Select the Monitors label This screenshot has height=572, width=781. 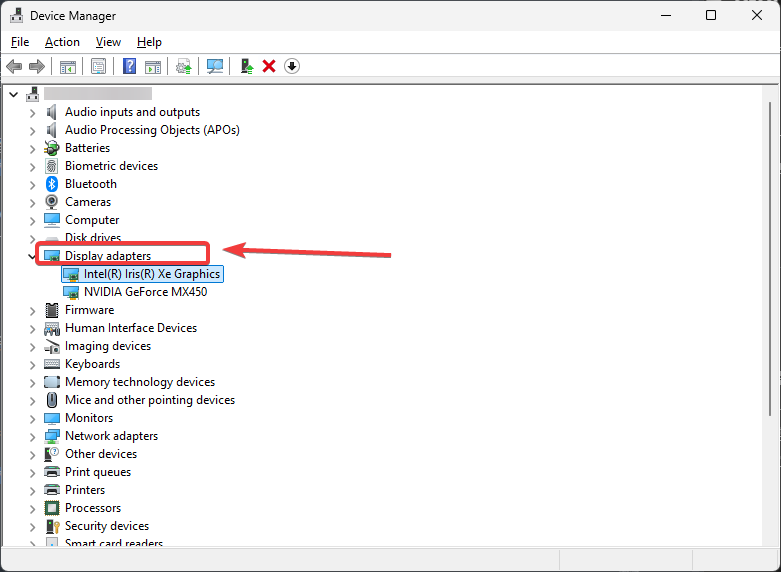point(89,418)
